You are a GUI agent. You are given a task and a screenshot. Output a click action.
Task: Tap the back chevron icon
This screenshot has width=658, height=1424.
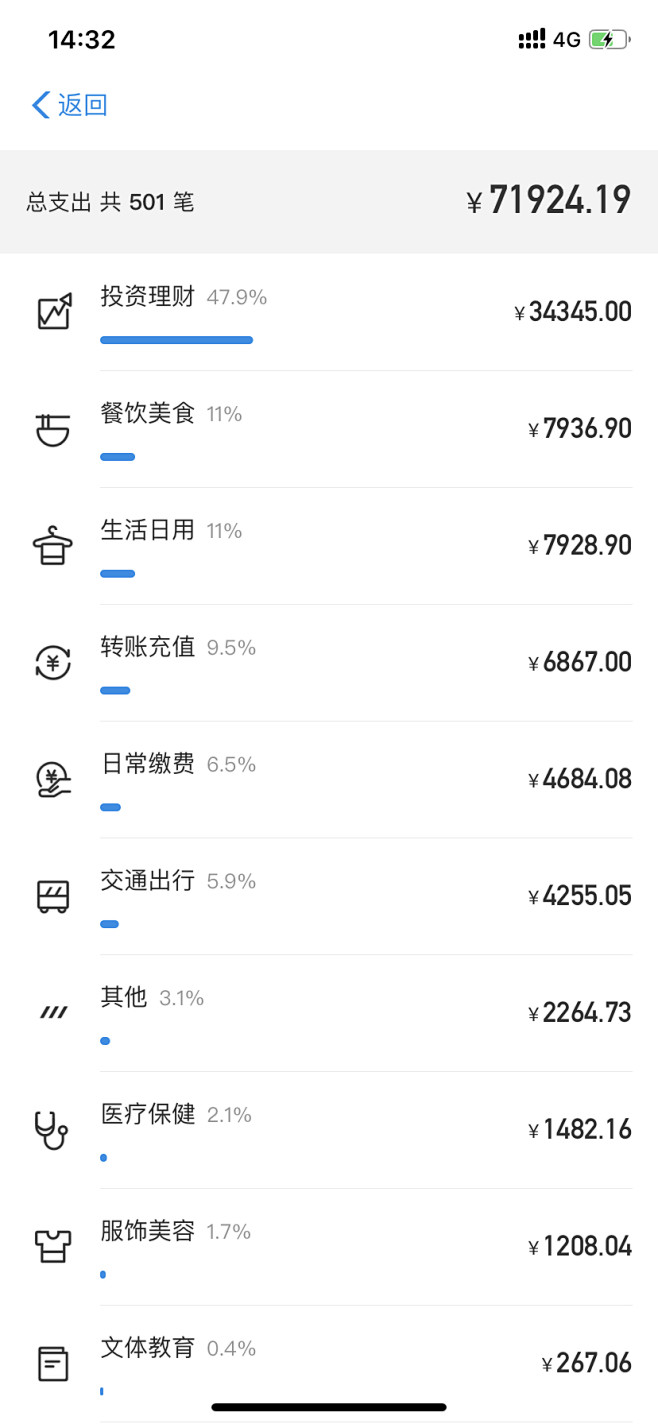[39, 104]
